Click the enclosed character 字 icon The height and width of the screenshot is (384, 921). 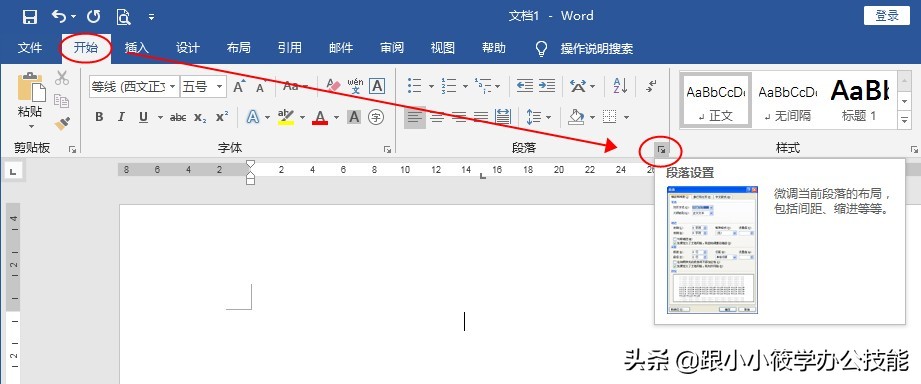(x=376, y=117)
